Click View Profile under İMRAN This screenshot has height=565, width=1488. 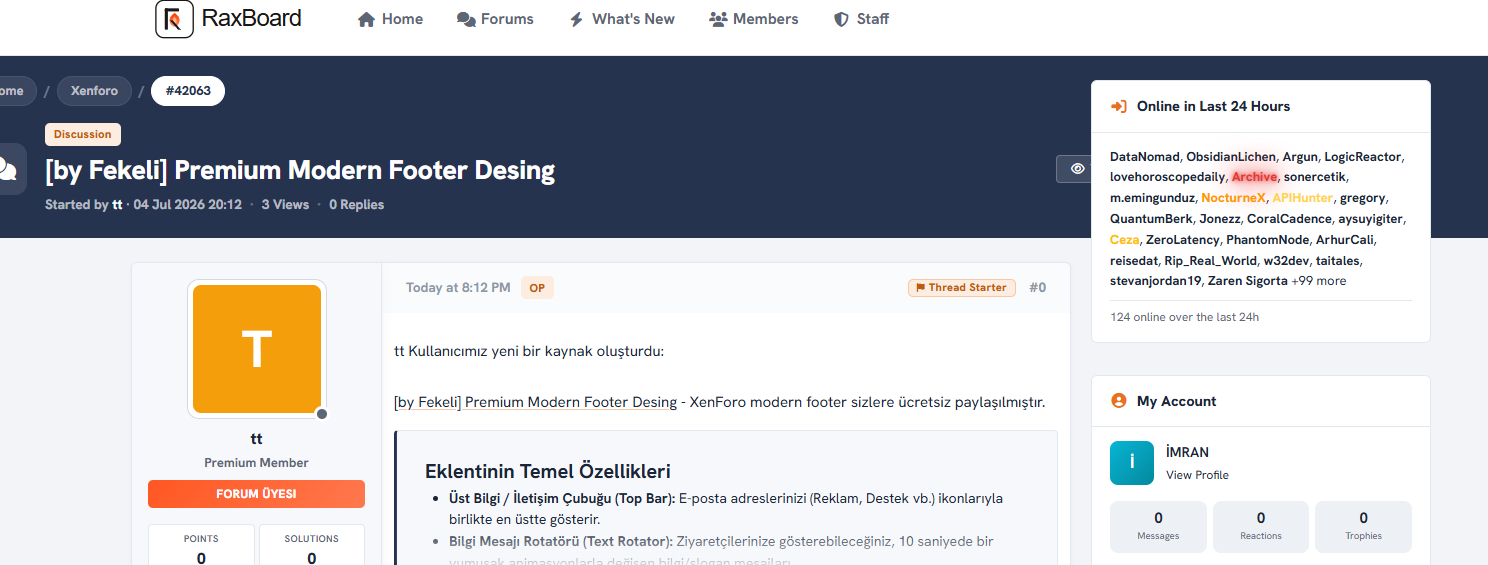(1197, 475)
